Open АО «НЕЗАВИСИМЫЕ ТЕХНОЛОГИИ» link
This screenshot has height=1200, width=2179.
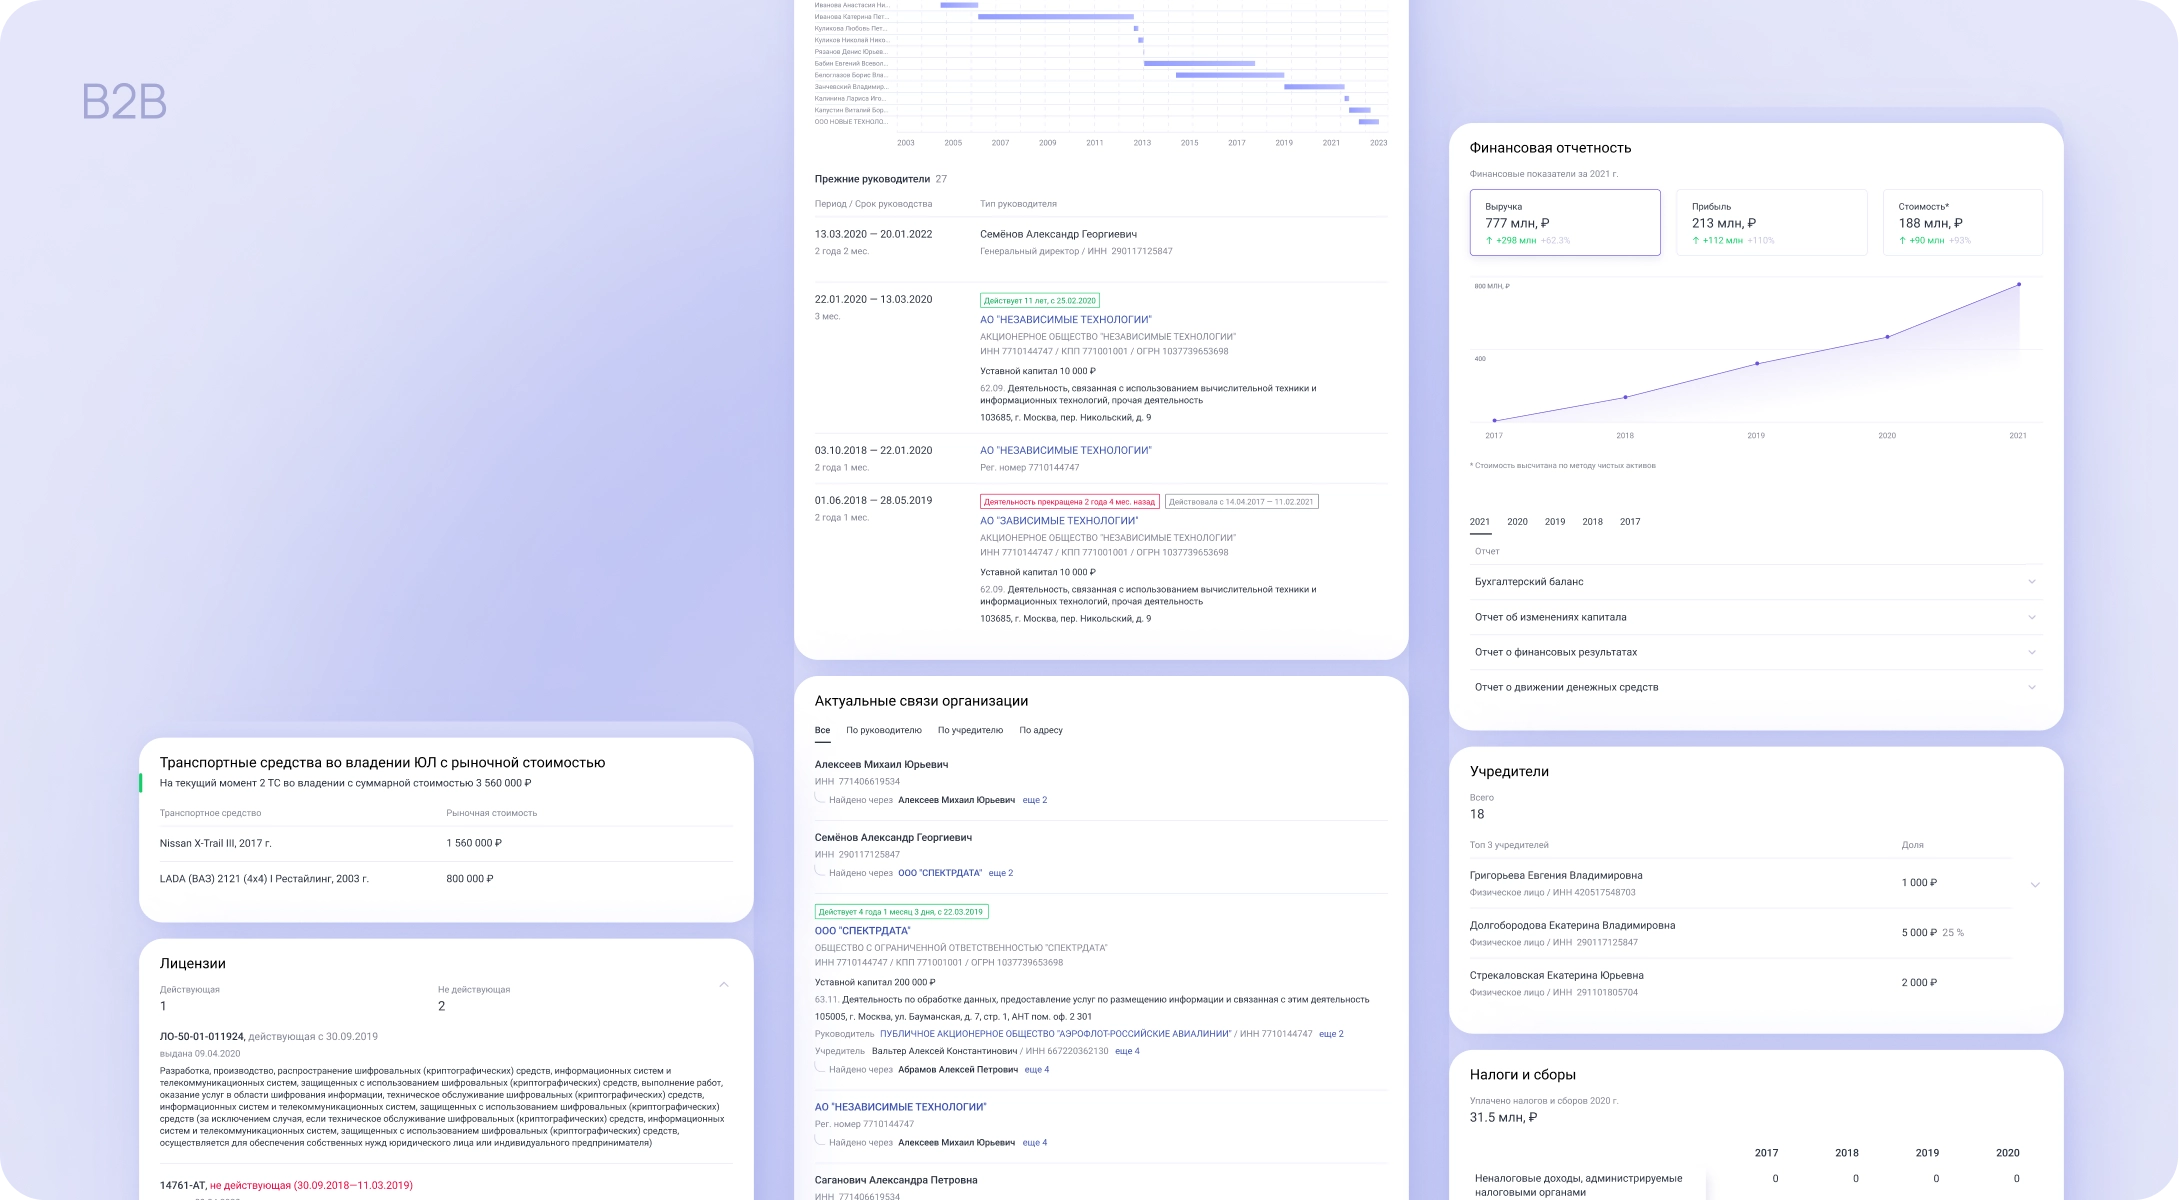point(901,1107)
